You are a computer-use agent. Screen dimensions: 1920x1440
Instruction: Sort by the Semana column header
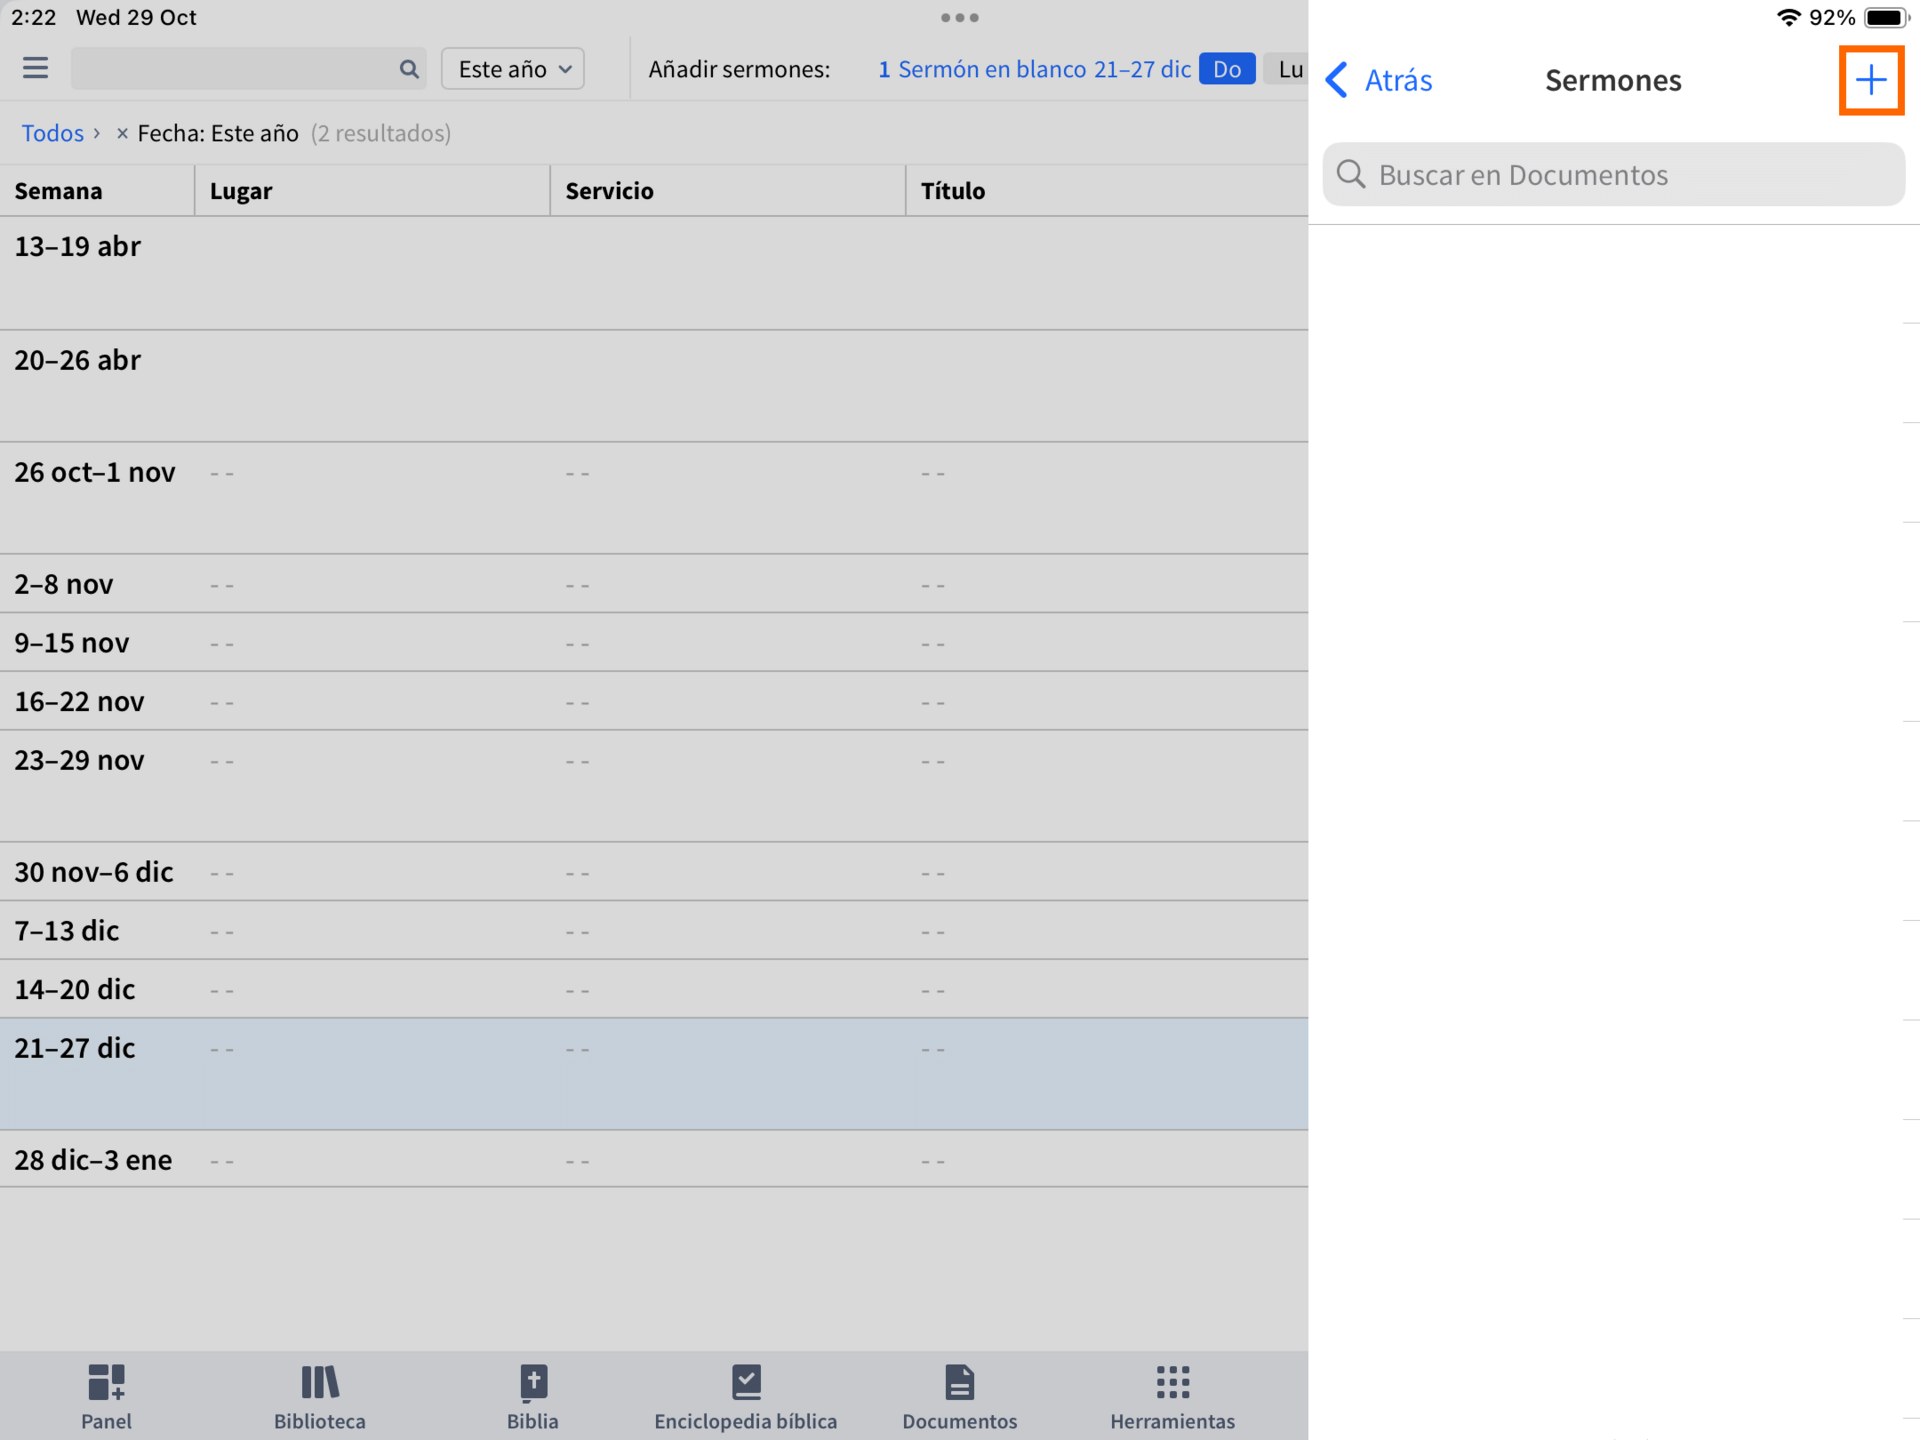tap(97, 191)
